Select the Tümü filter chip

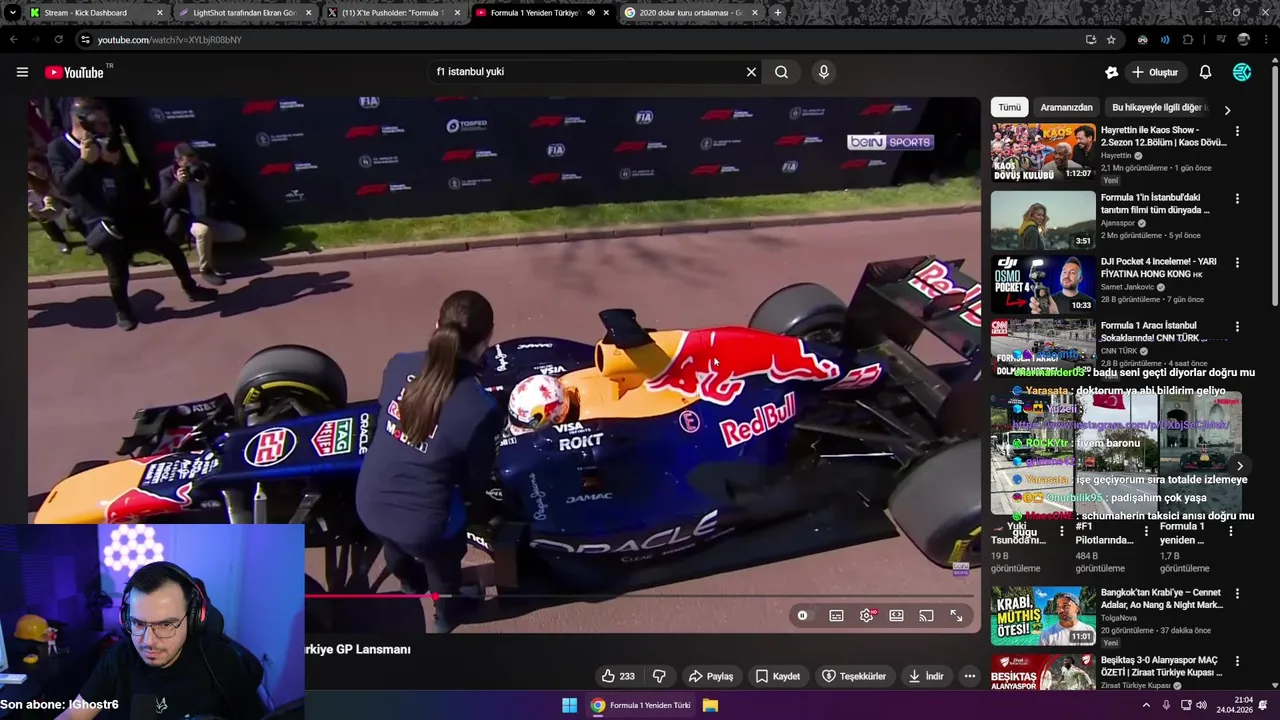point(1010,107)
